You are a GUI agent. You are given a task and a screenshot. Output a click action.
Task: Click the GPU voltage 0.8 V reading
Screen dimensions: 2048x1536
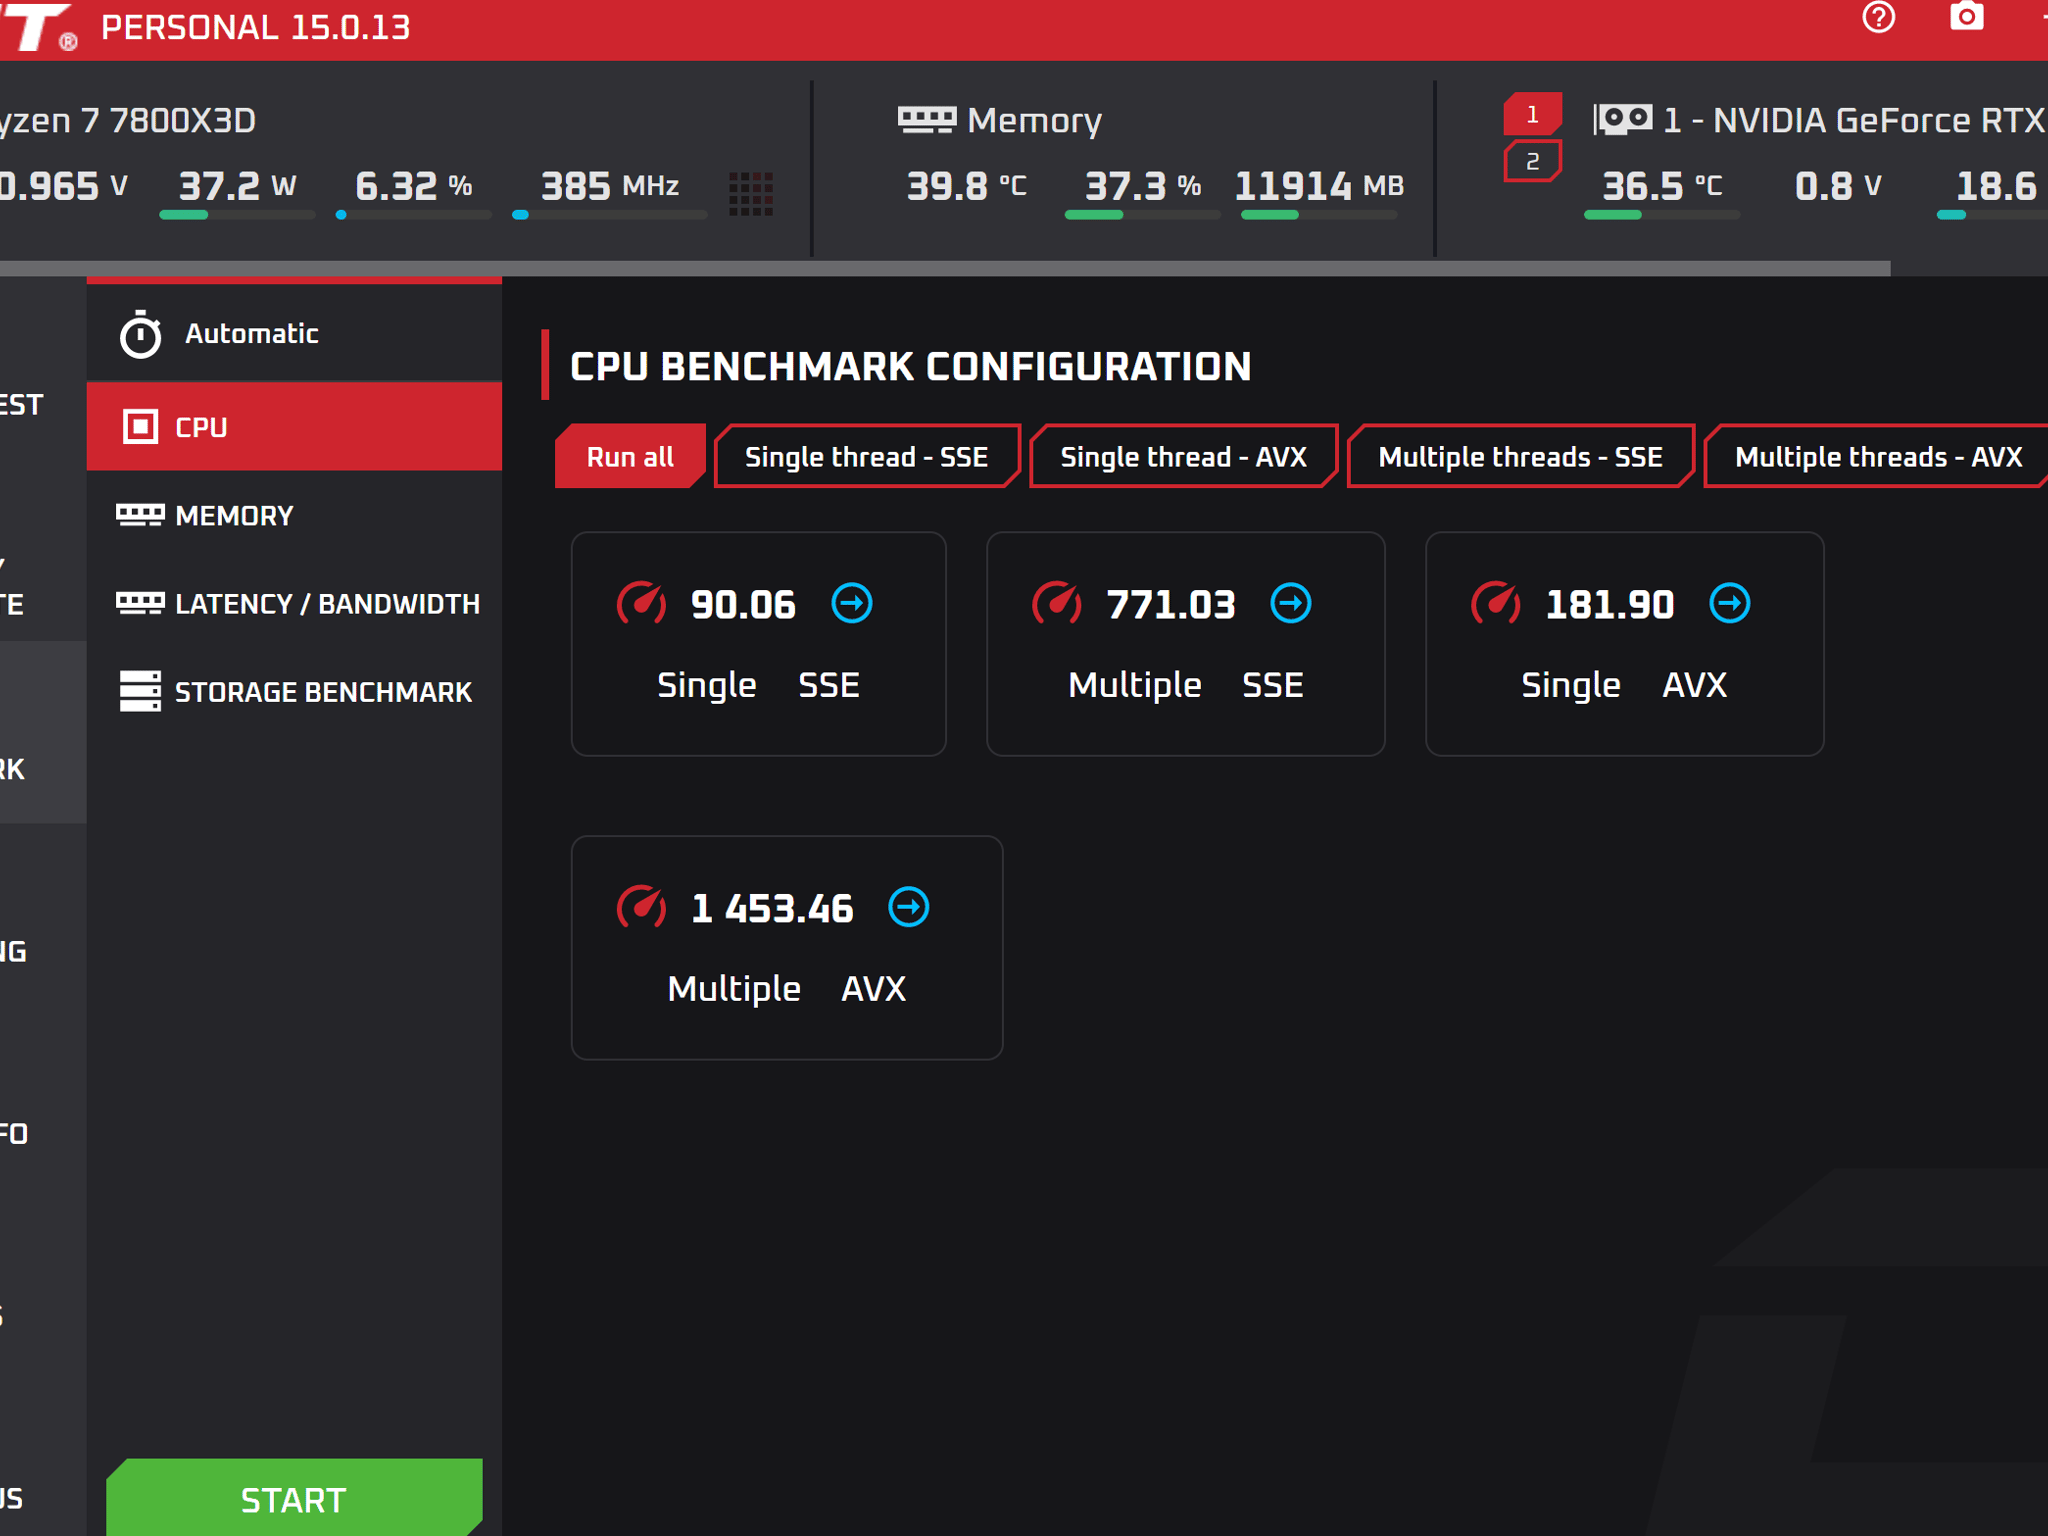[1838, 186]
